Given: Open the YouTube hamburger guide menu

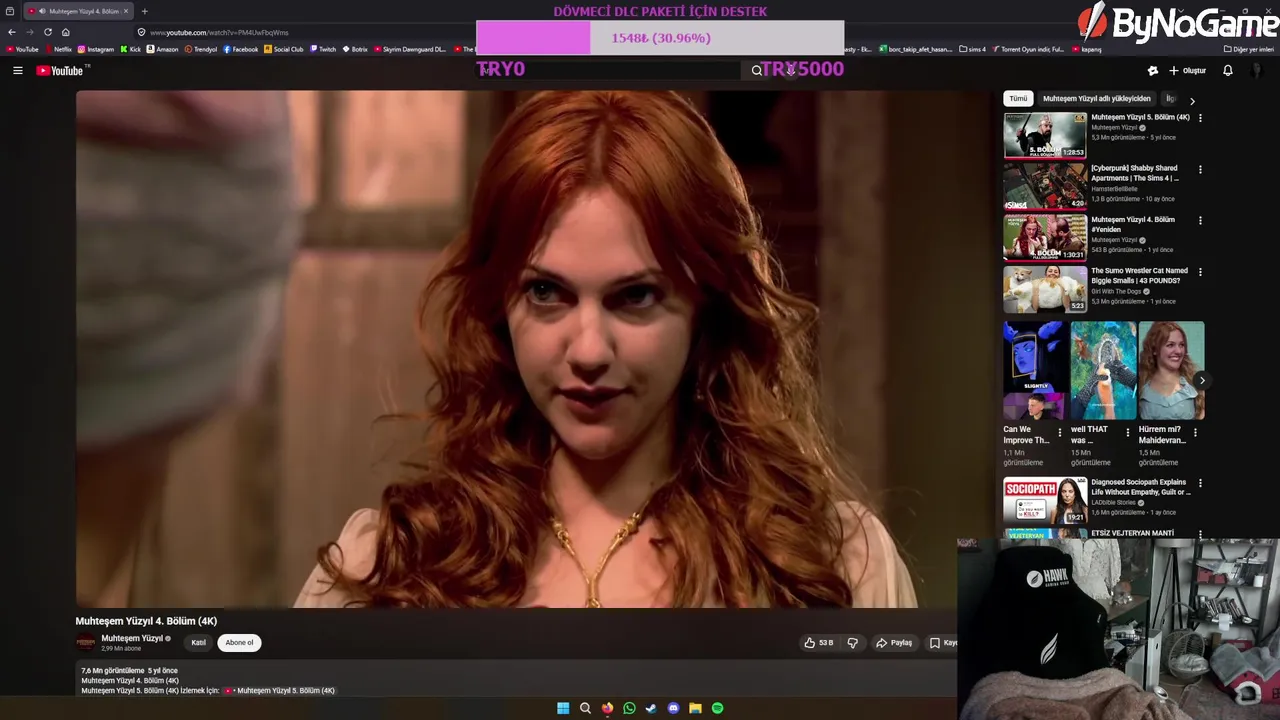Looking at the screenshot, I should coord(17,70).
